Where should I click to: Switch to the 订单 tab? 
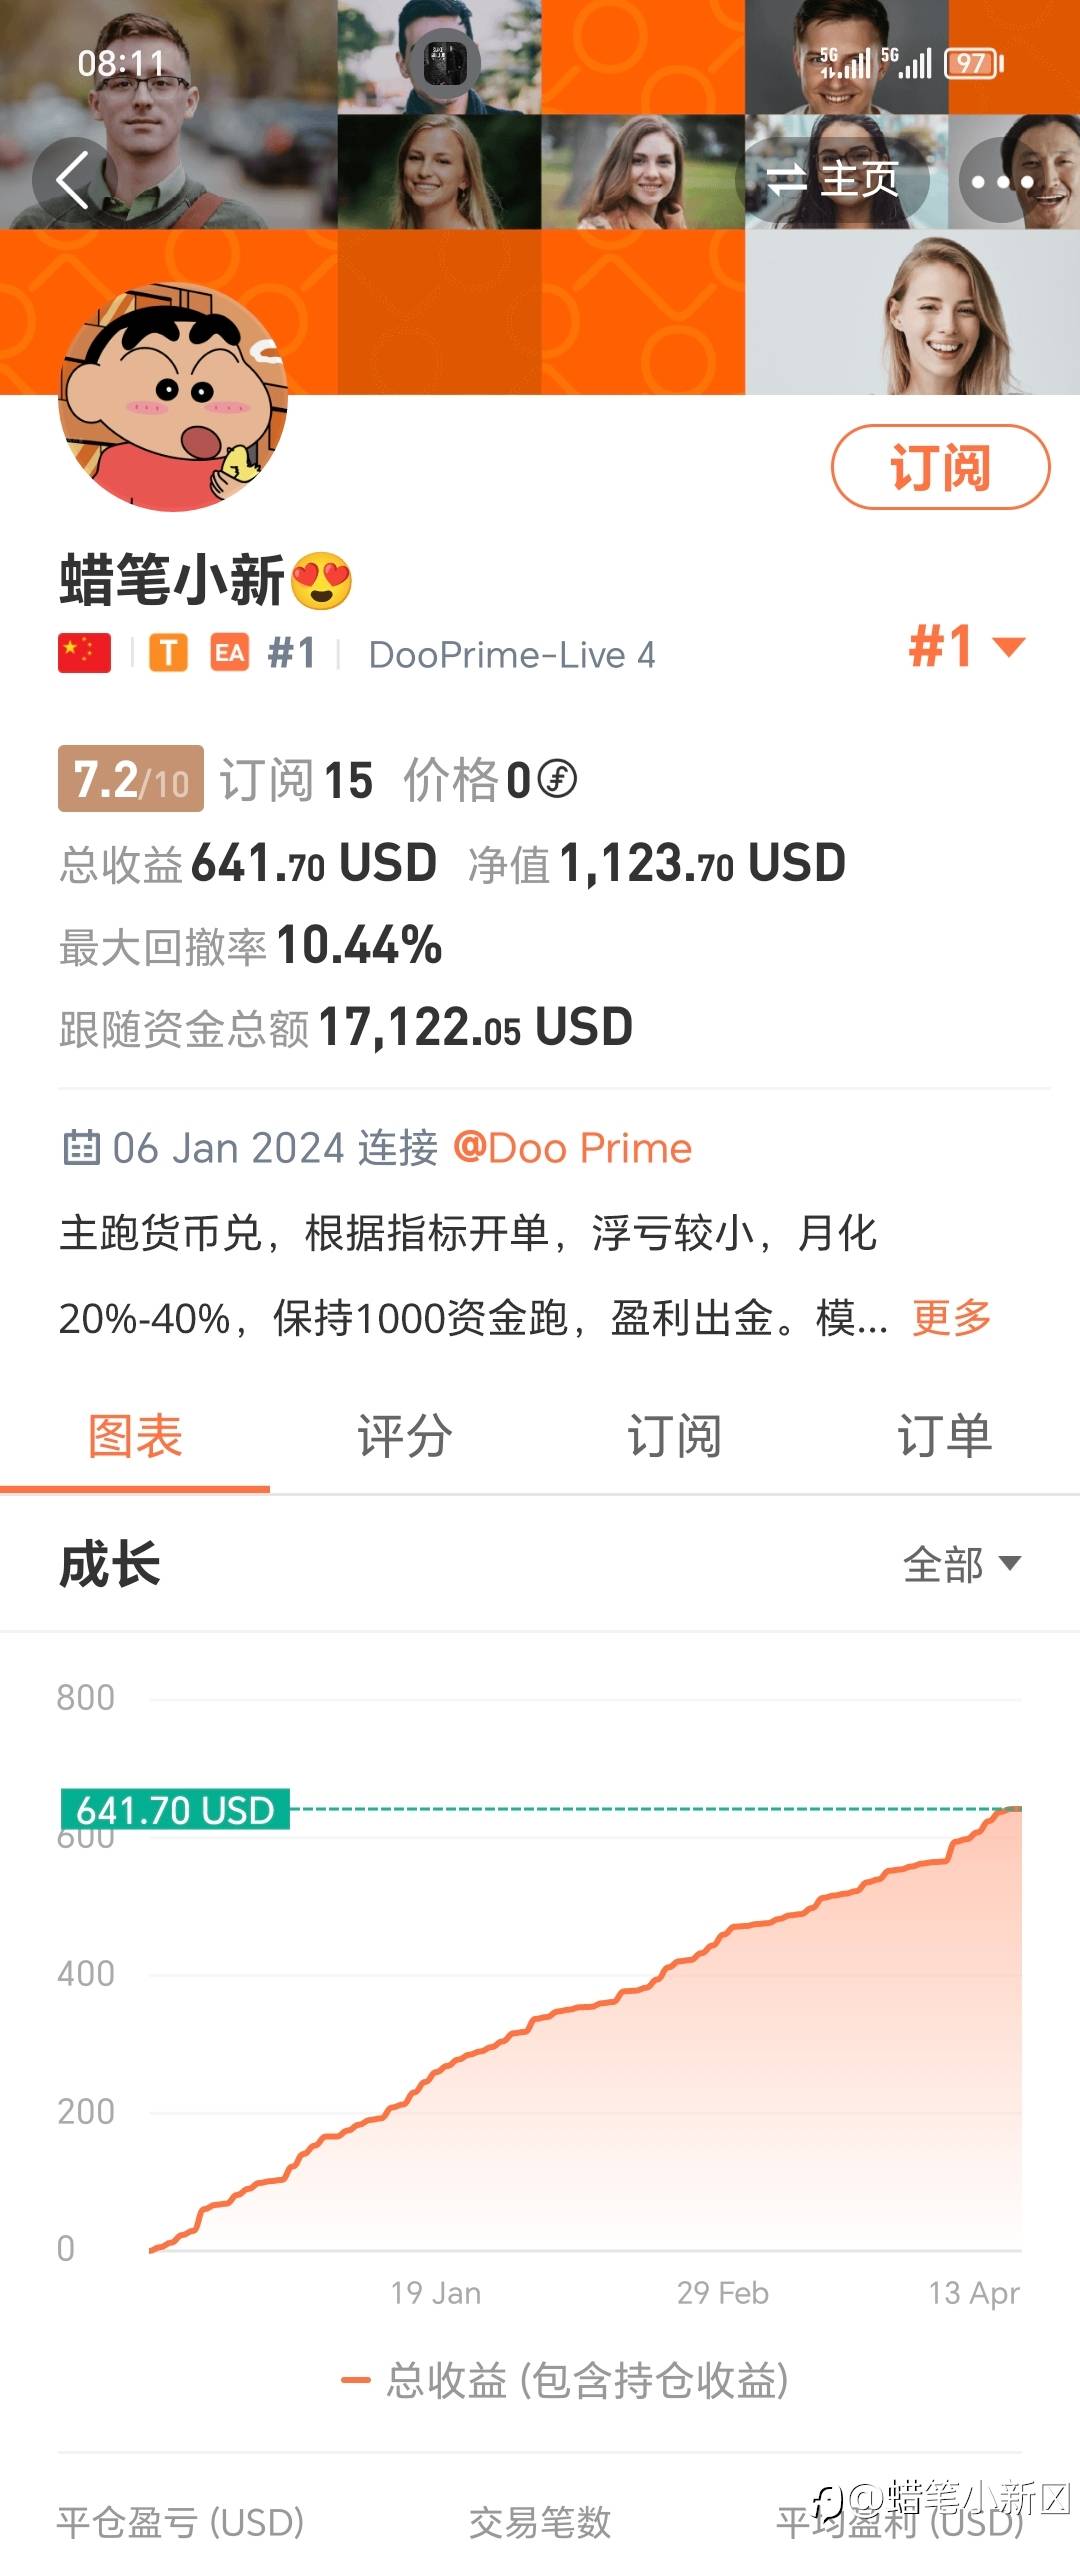coord(943,1436)
